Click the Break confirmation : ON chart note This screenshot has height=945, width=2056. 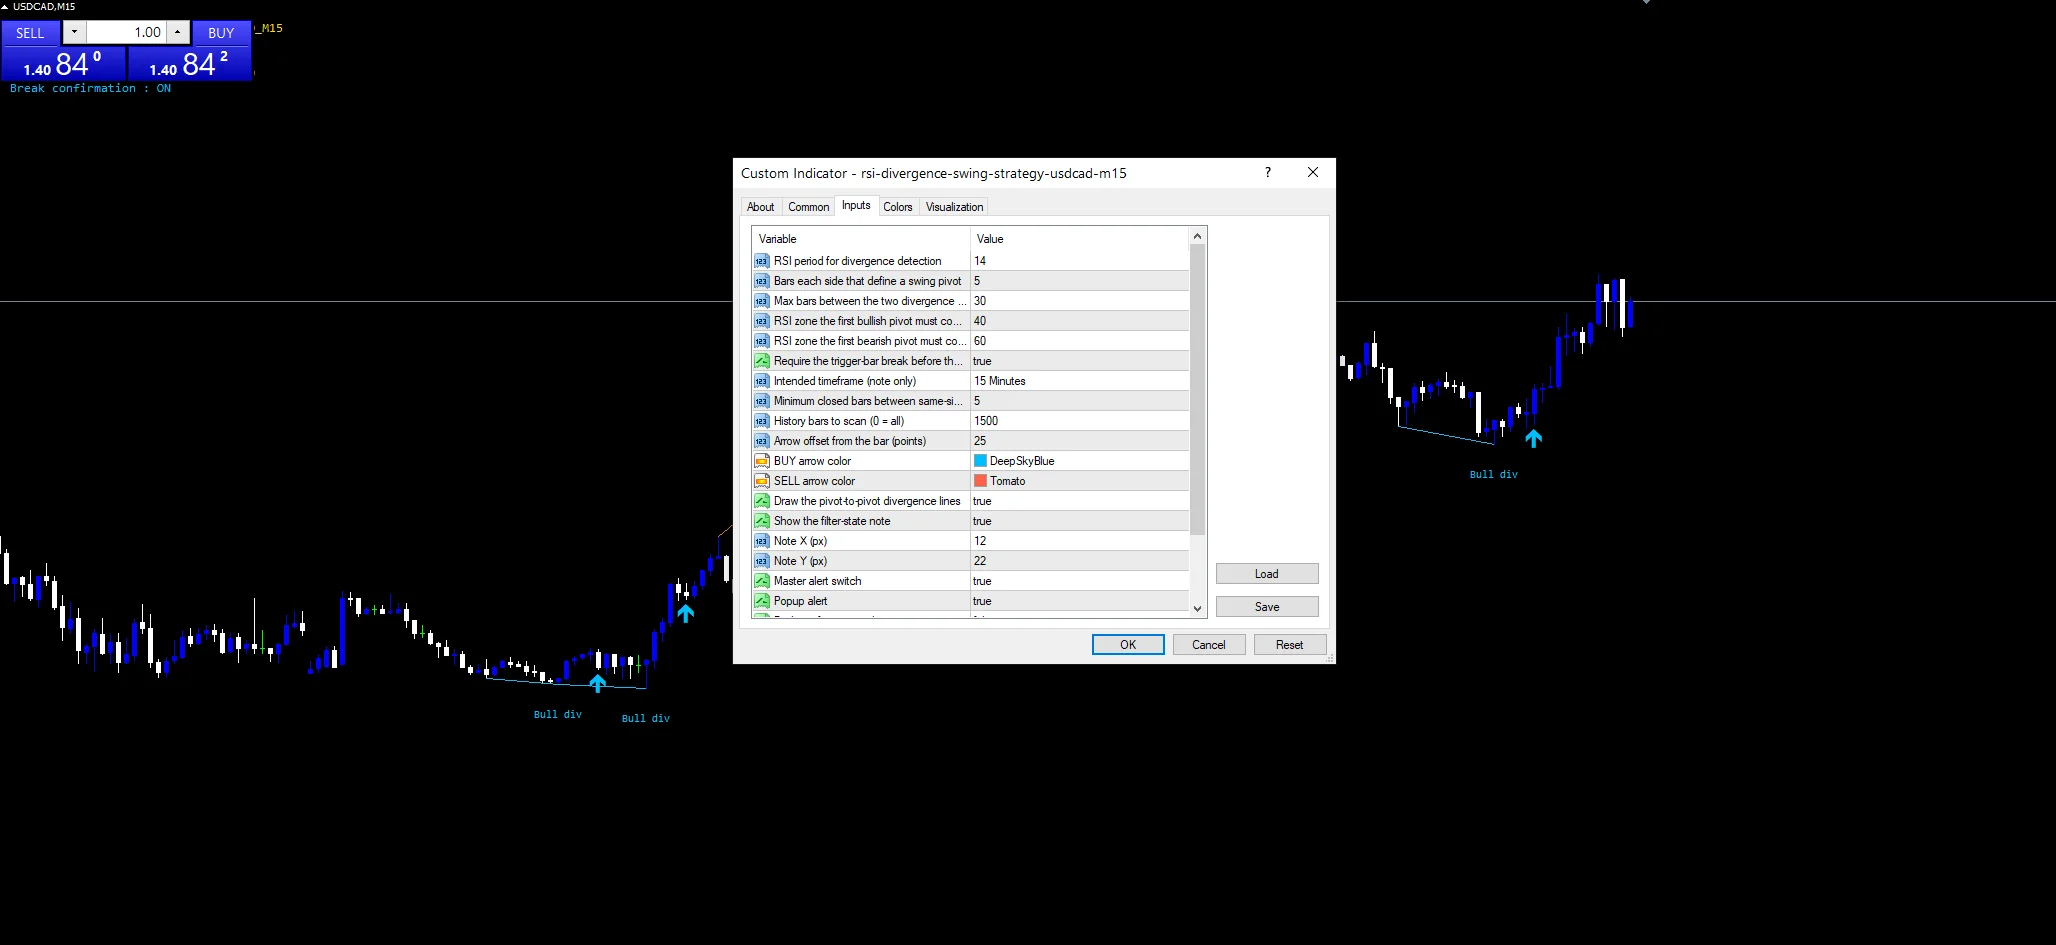[90, 88]
